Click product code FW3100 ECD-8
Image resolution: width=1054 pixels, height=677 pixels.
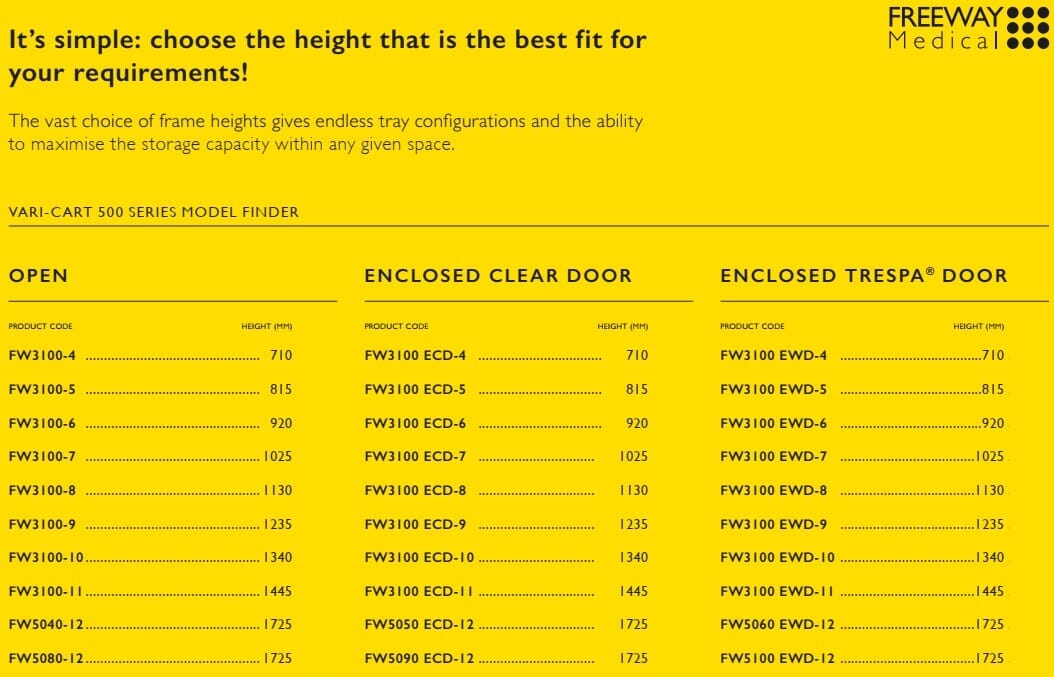(415, 490)
